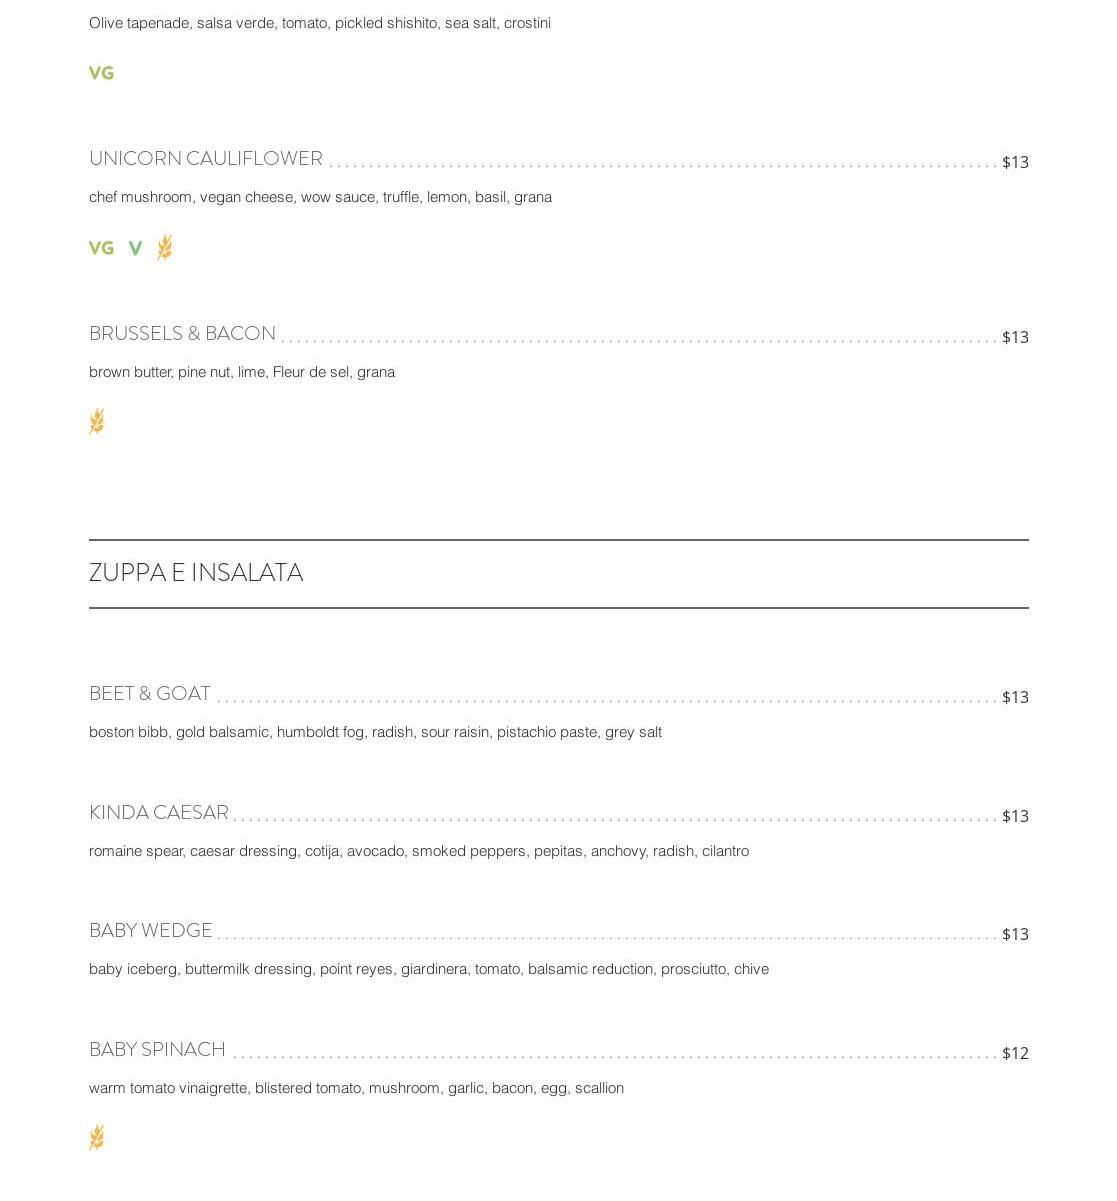Click the wheat gluten icon under Unicorn Cauliflower
This screenshot has width=1117, height=1201.
165,247
